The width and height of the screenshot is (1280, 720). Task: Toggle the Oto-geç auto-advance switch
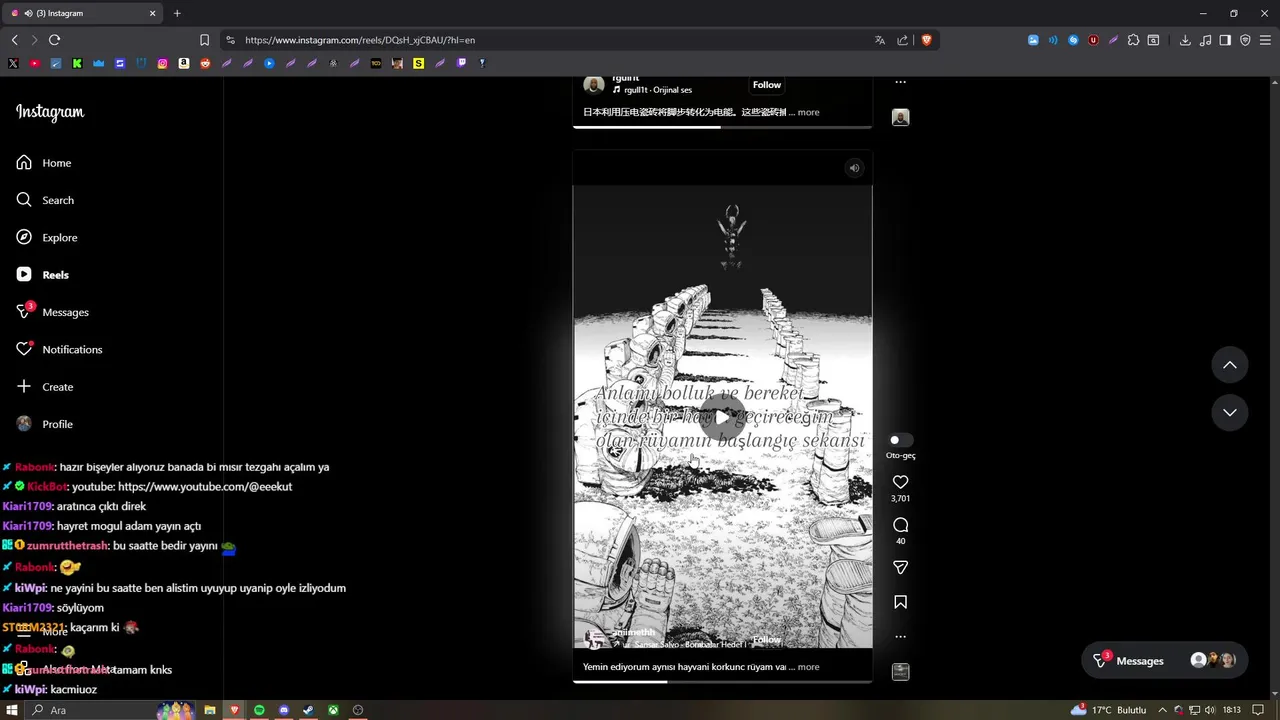click(x=900, y=440)
